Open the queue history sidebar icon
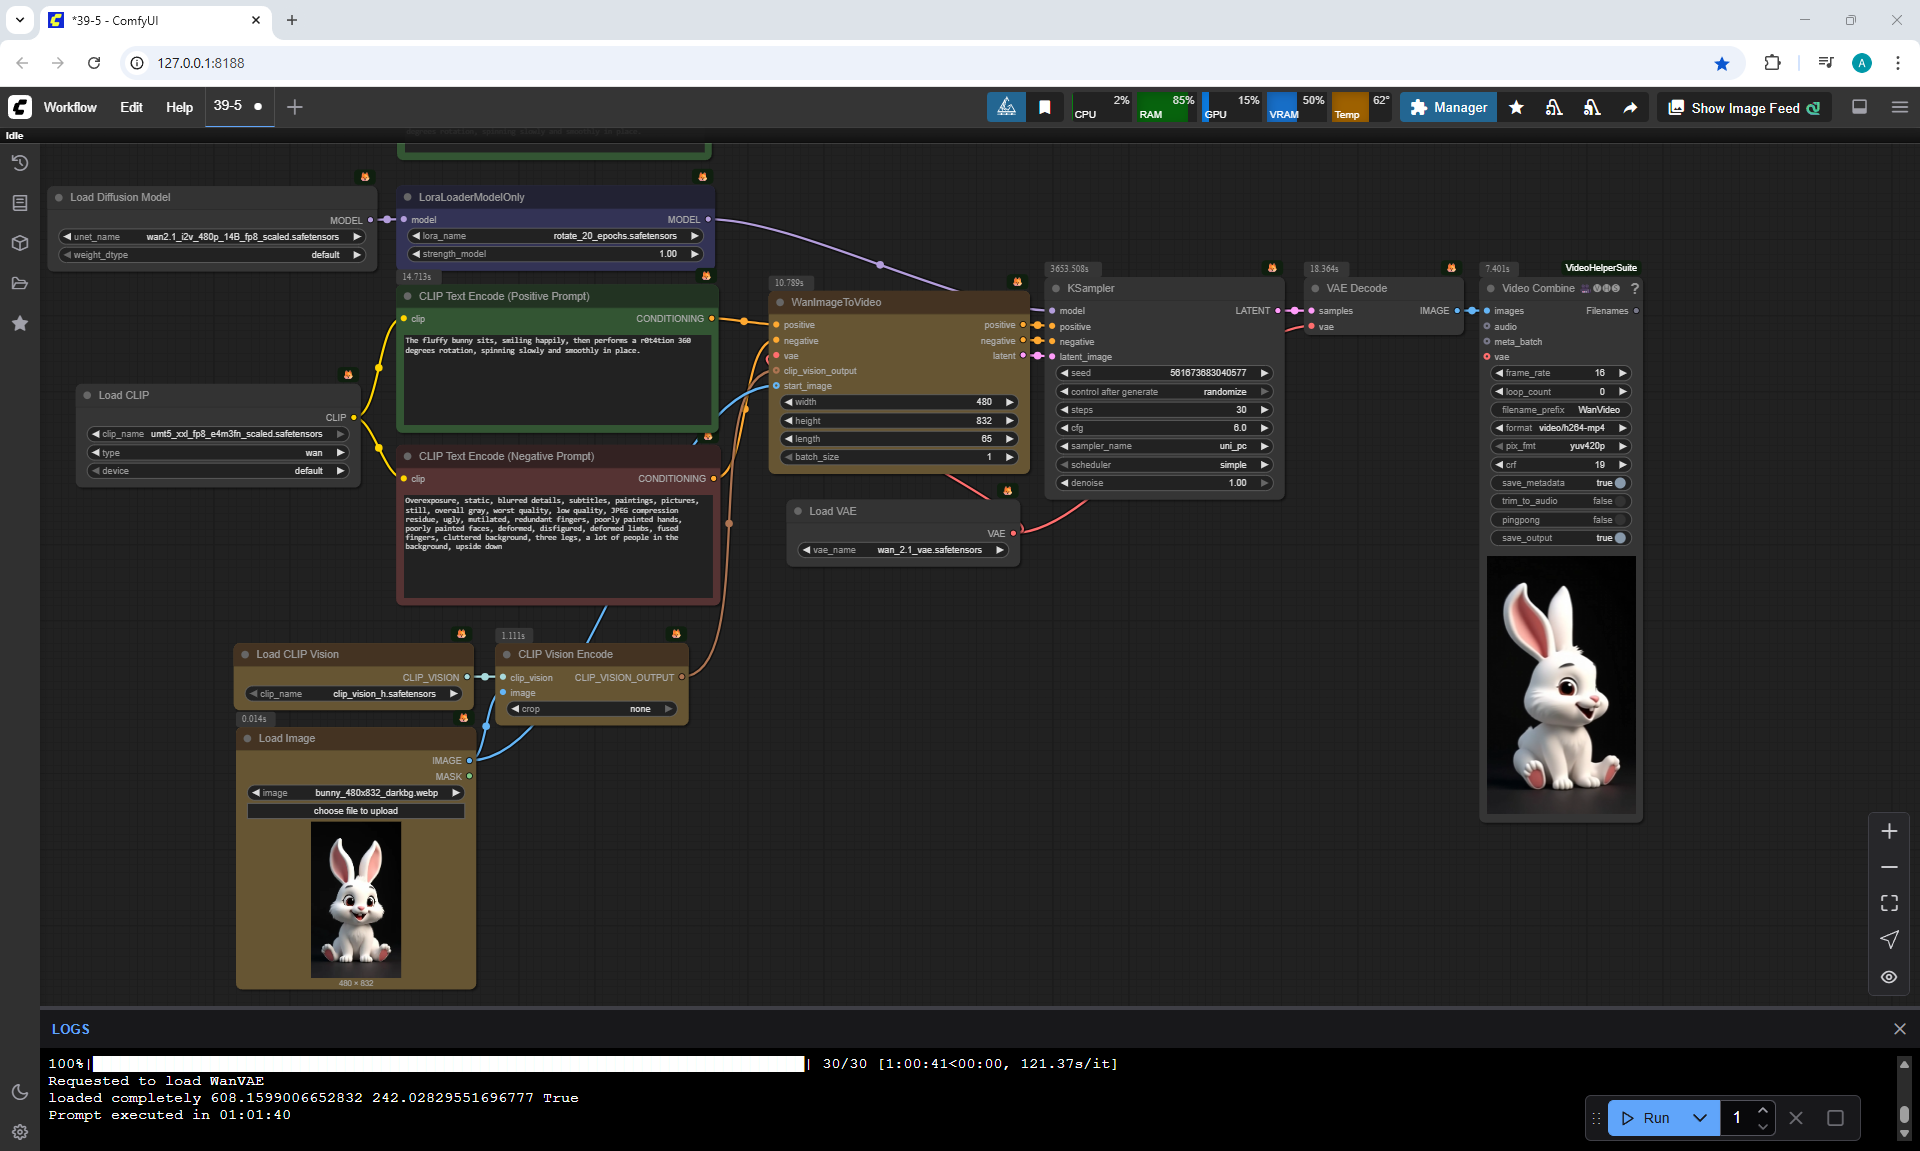1920x1151 pixels. point(19,163)
